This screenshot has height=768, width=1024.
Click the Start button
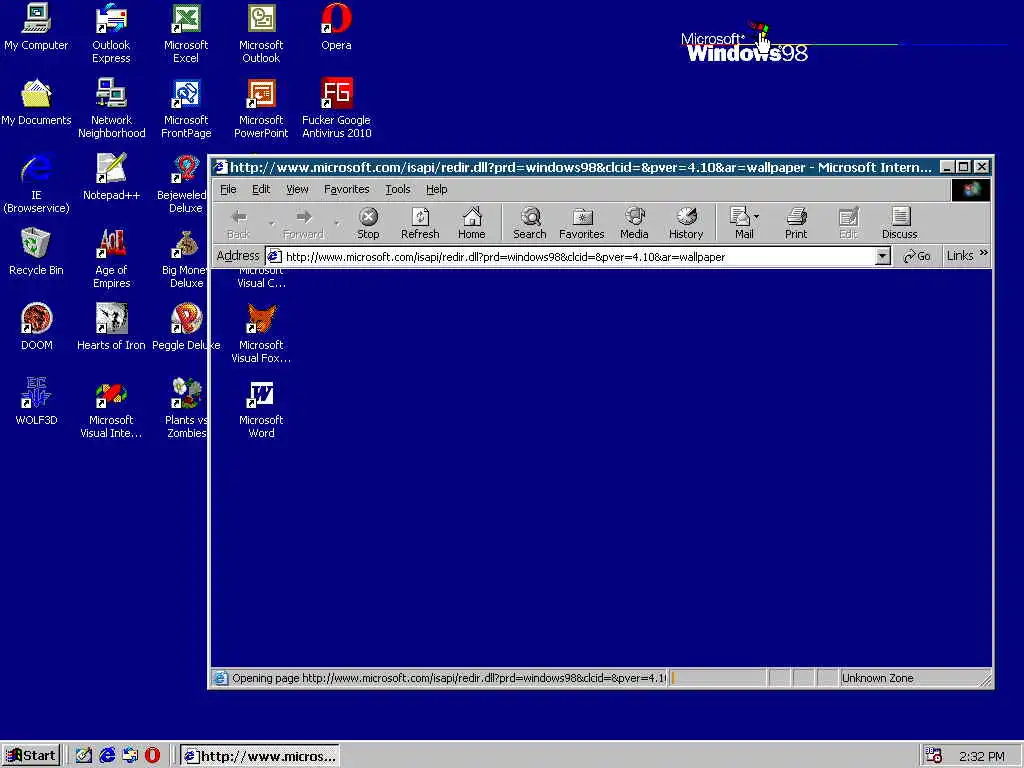tap(31, 756)
